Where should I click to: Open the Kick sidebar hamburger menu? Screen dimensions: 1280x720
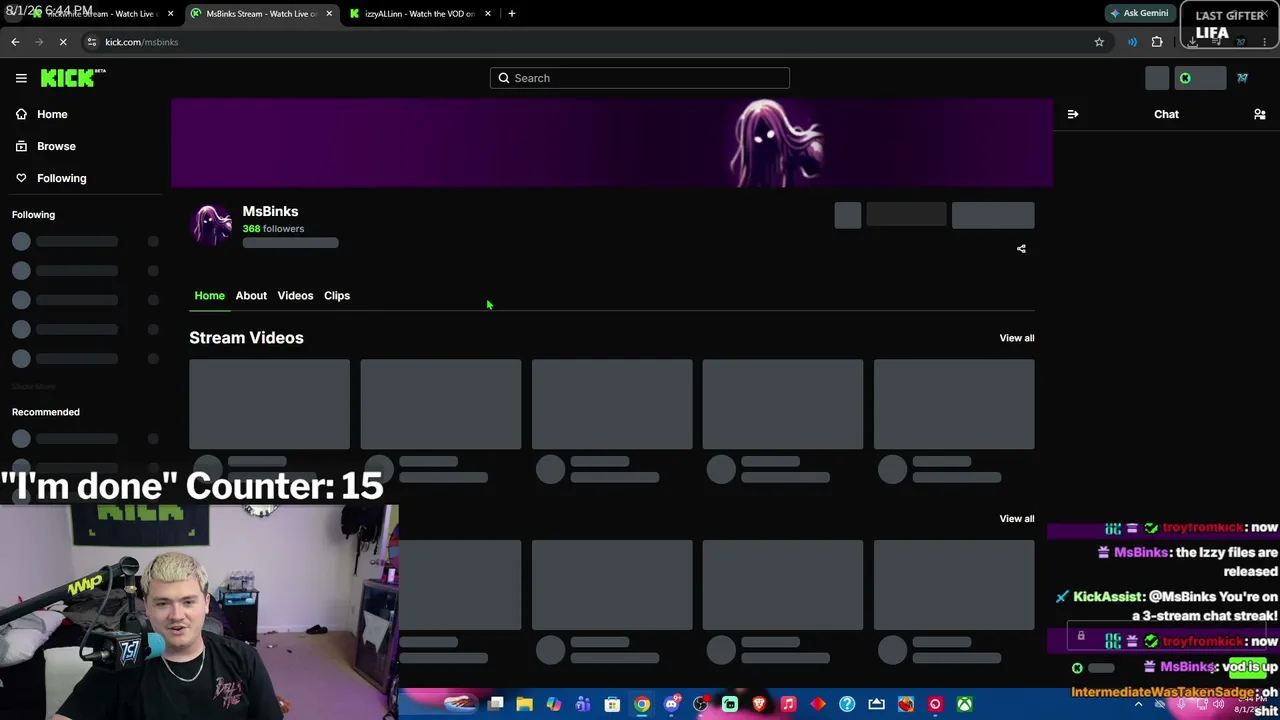pyautogui.click(x=21, y=78)
